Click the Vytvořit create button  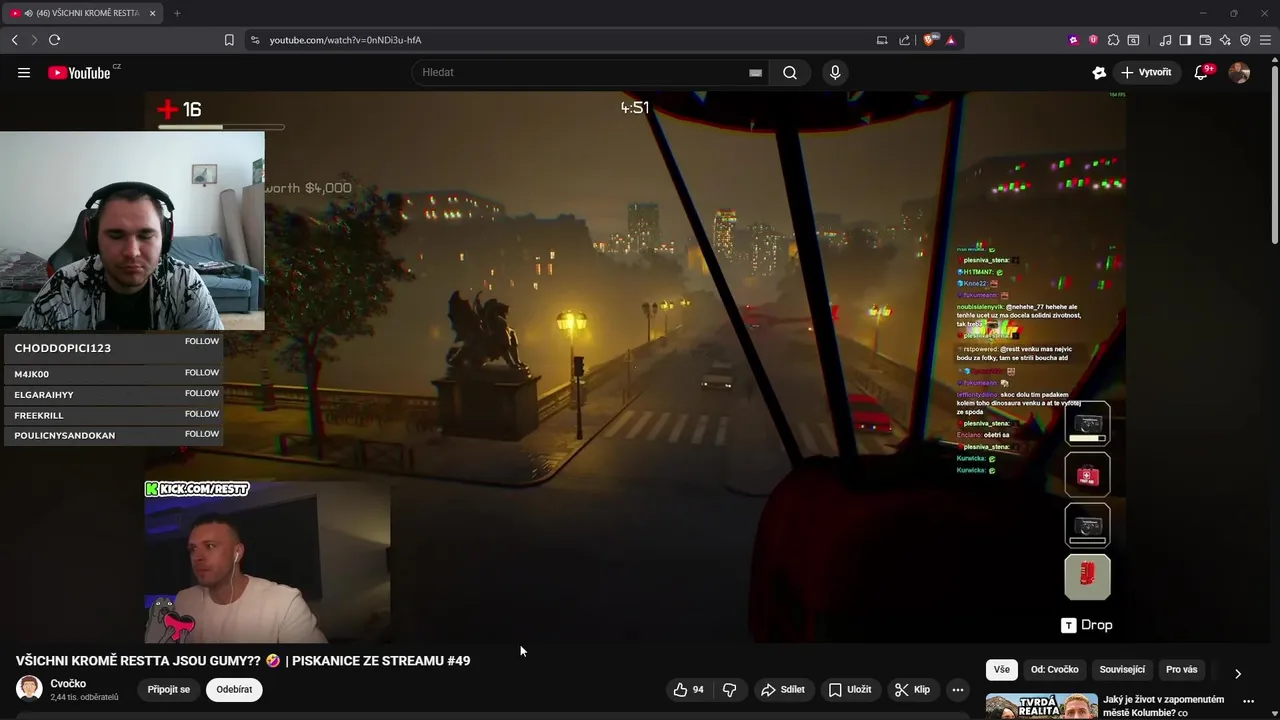pyautogui.click(x=1146, y=72)
